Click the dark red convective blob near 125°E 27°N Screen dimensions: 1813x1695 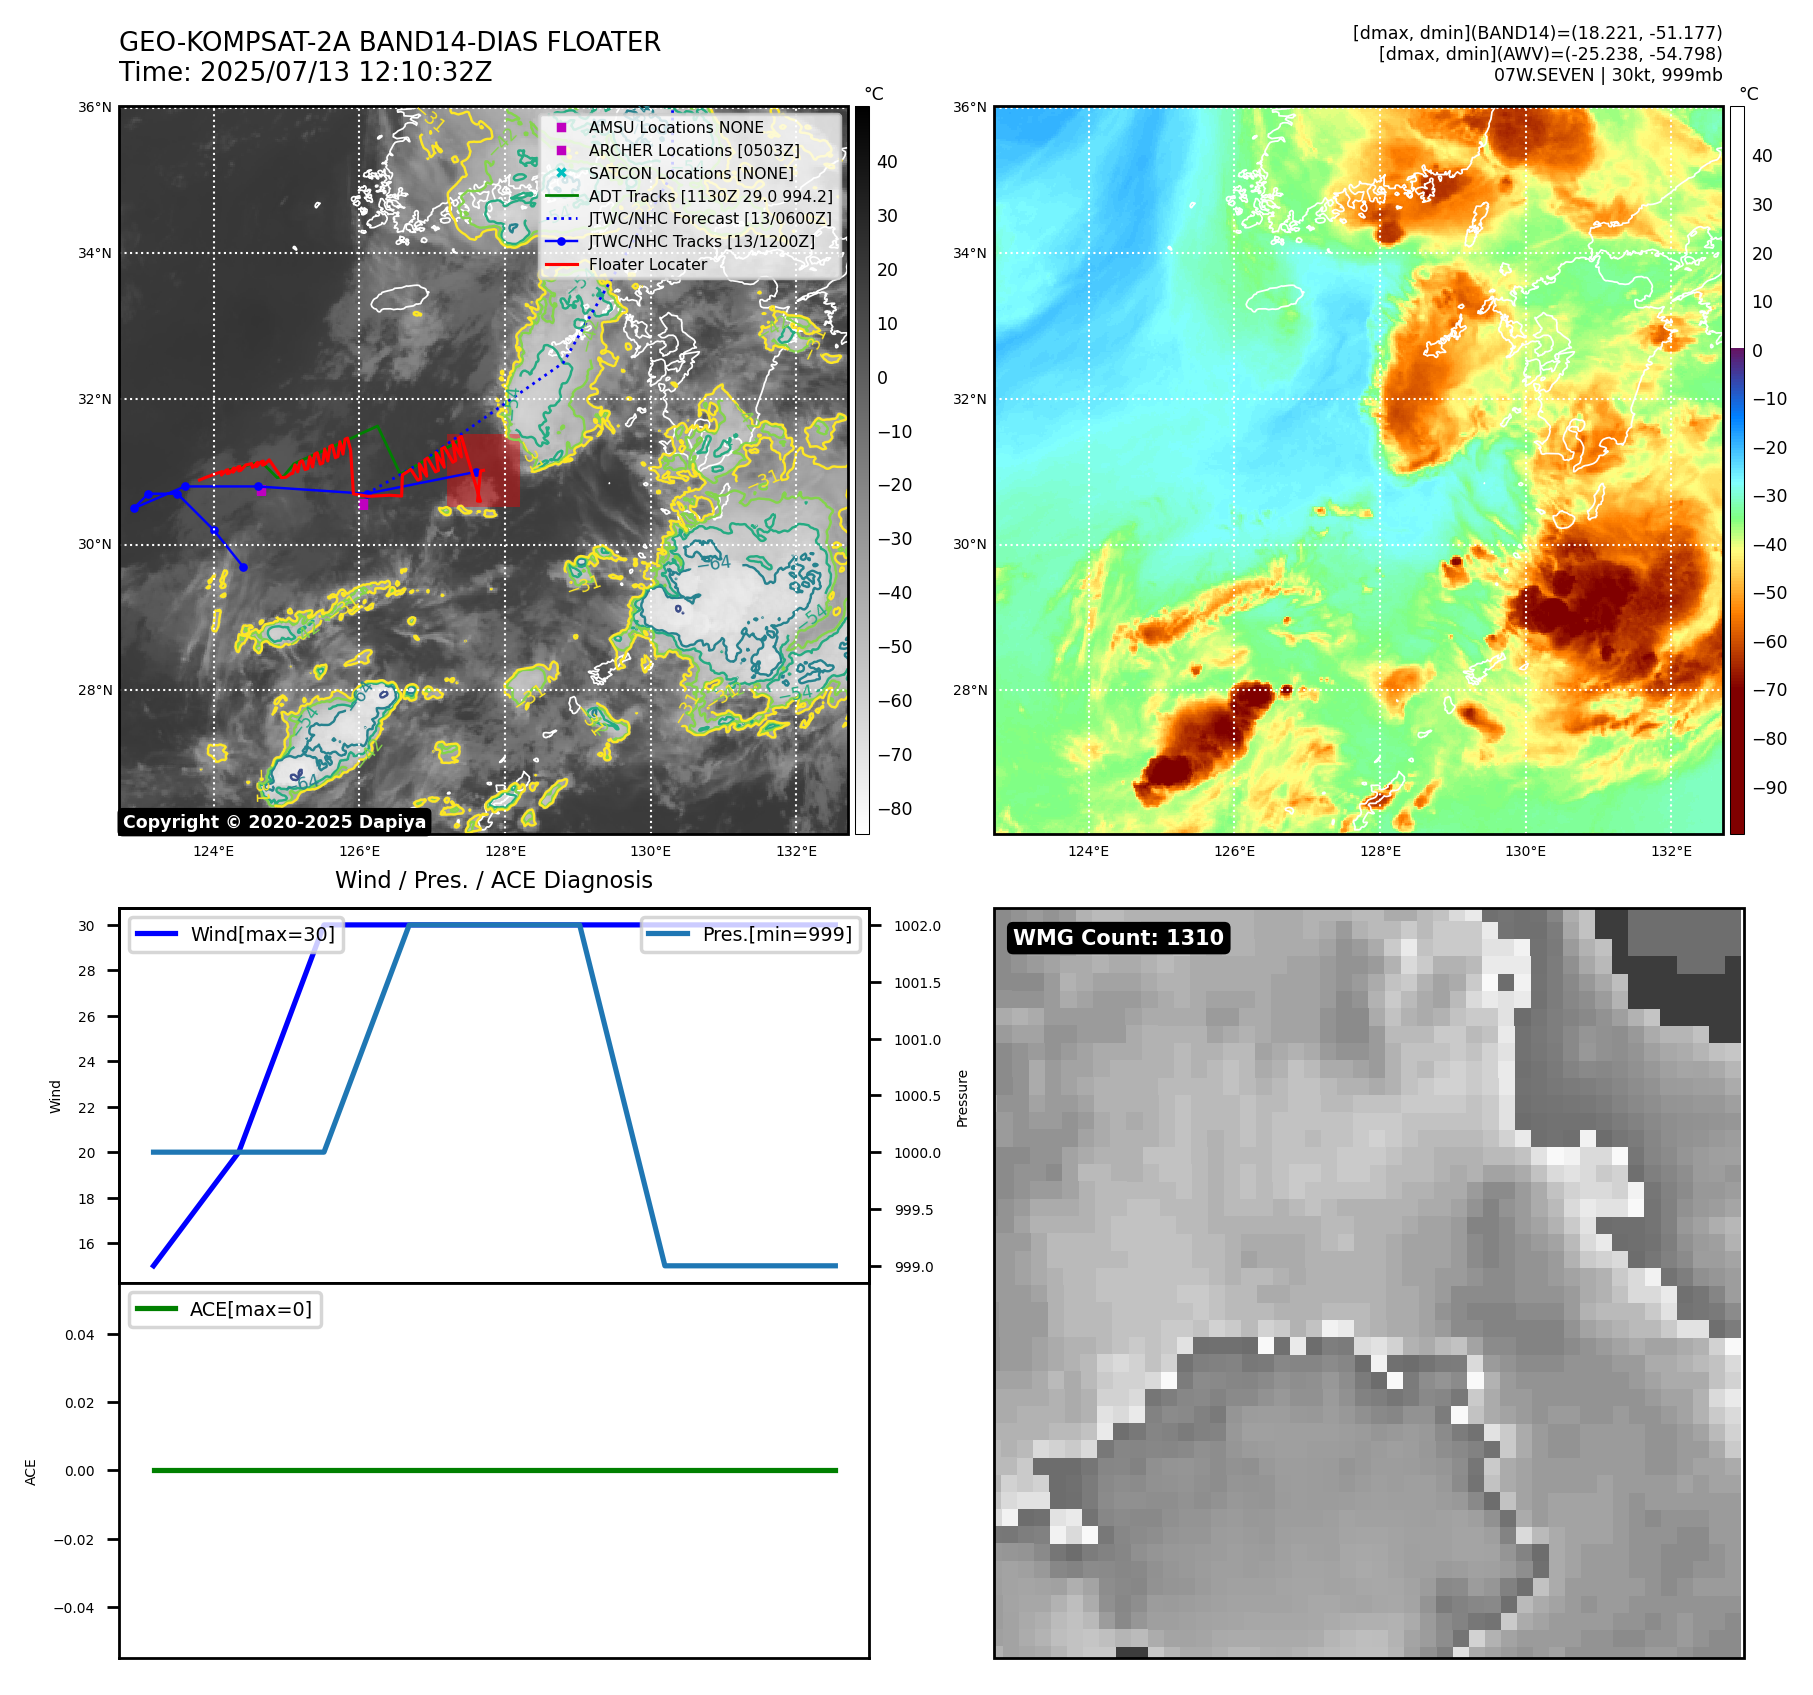tap(1205, 745)
